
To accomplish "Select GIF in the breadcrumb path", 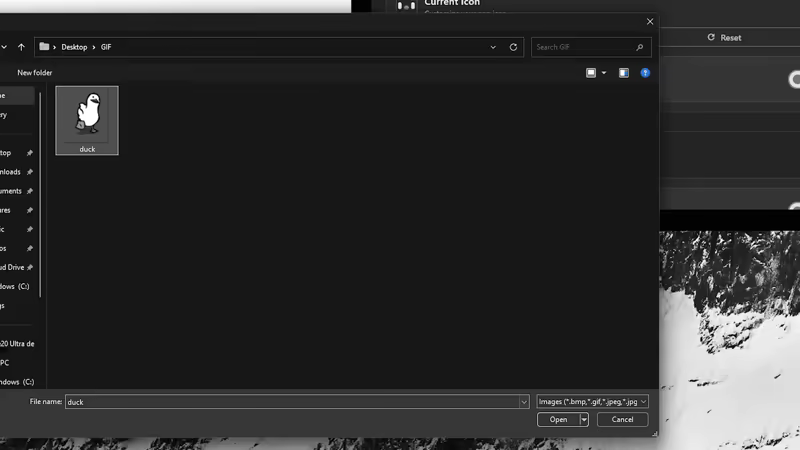I will pyautogui.click(x=106, y=47).
